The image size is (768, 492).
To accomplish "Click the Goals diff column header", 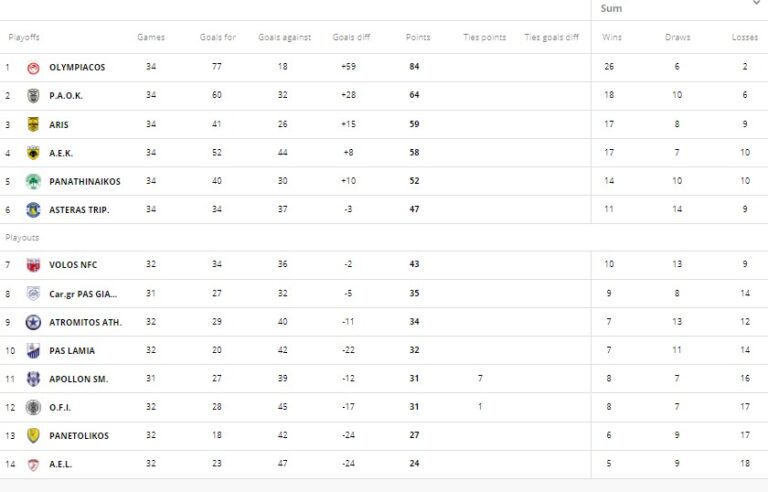I will click(x=351, y=37).
